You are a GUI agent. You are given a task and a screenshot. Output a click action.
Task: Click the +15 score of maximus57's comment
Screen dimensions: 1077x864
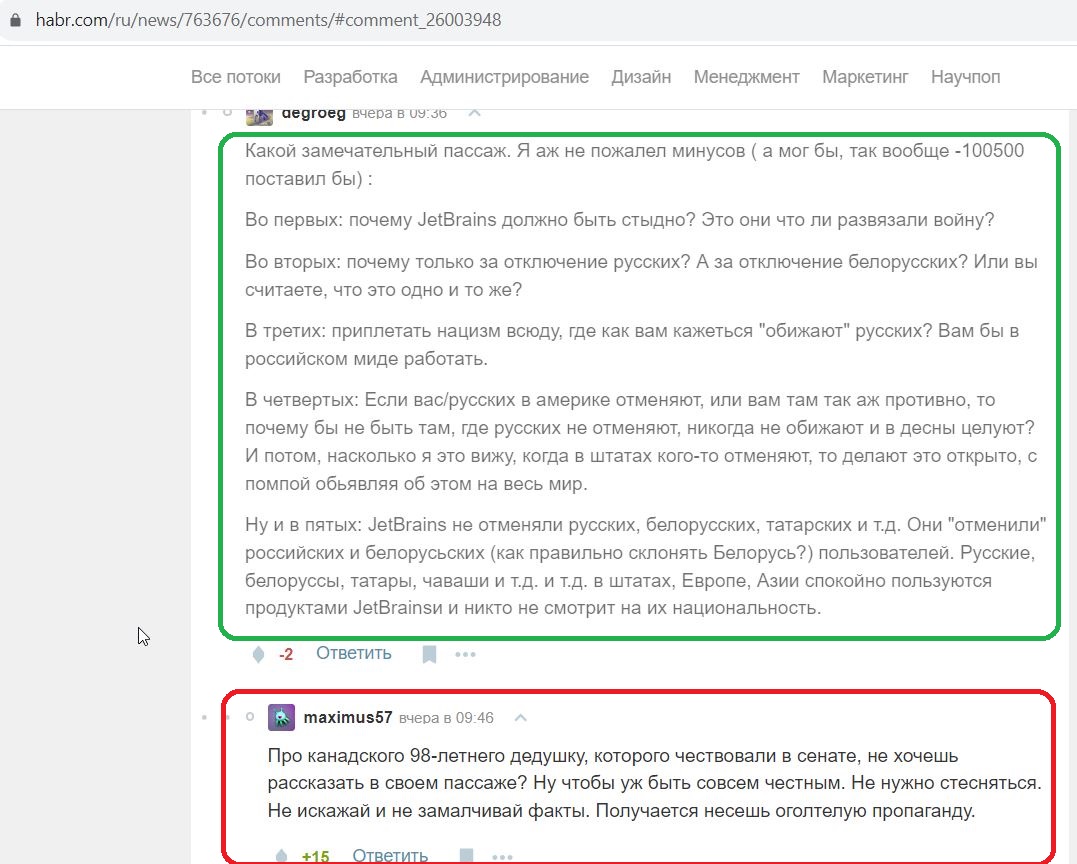pos(315,856)
